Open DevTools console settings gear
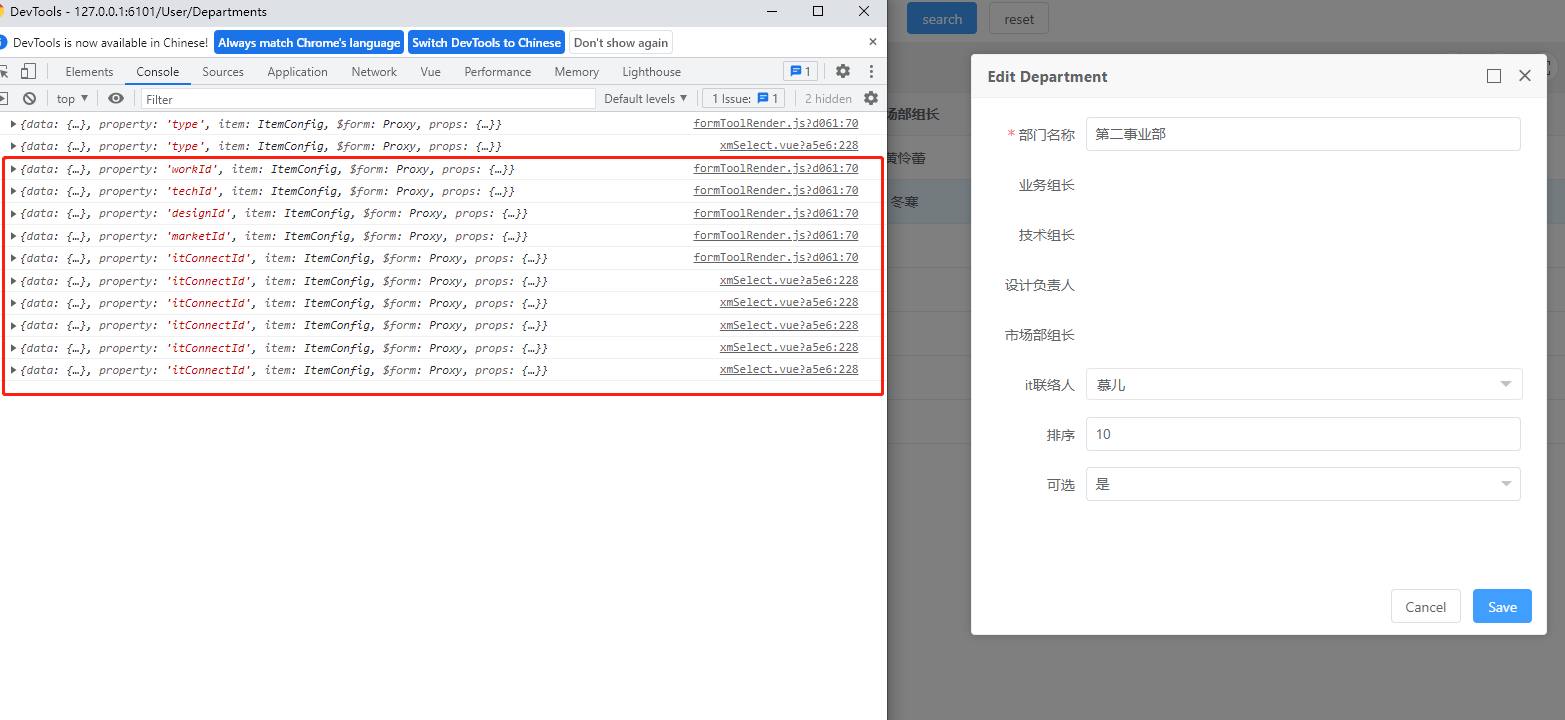This screenshot has height=720, width=1565. point(843,71)
